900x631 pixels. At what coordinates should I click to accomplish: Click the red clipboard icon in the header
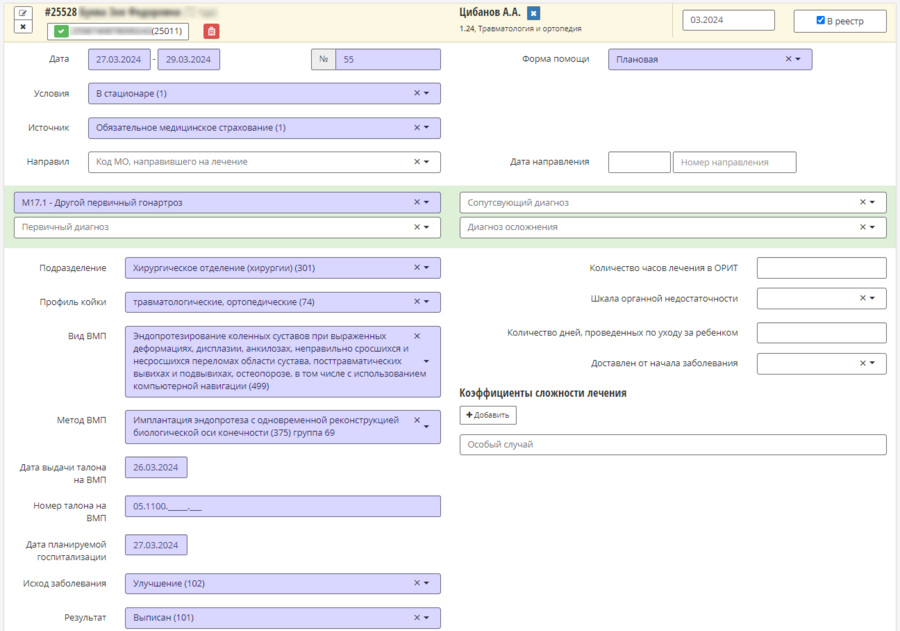coord(211,32)
